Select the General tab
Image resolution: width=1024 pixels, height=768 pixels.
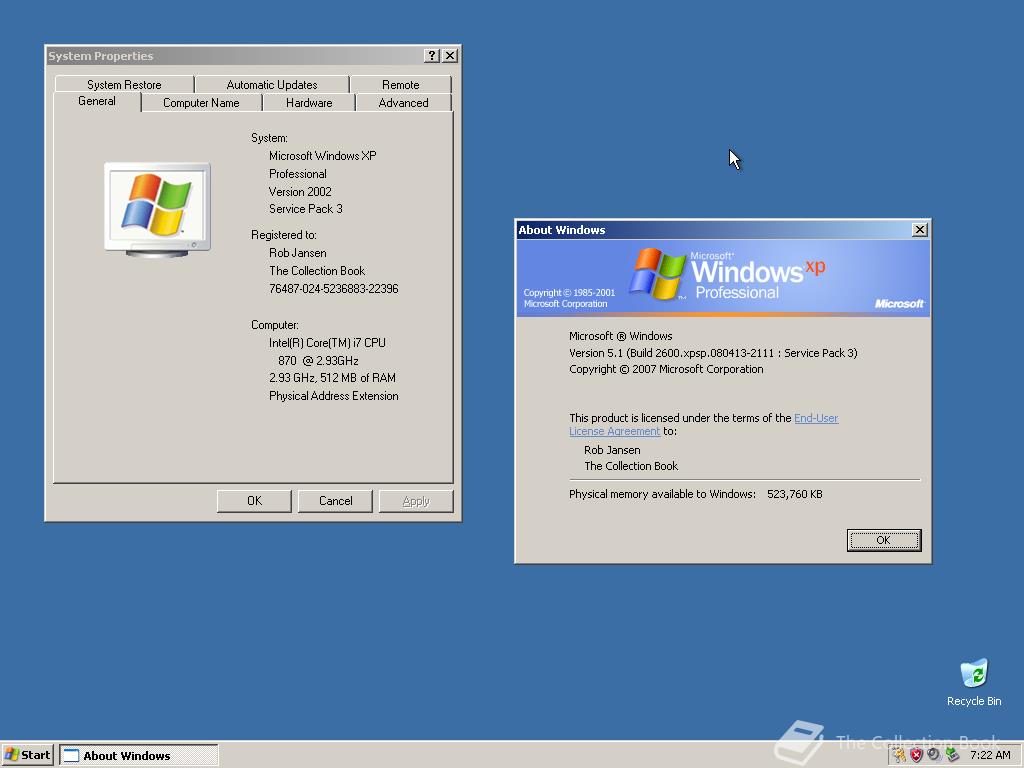tap(97, 101)
